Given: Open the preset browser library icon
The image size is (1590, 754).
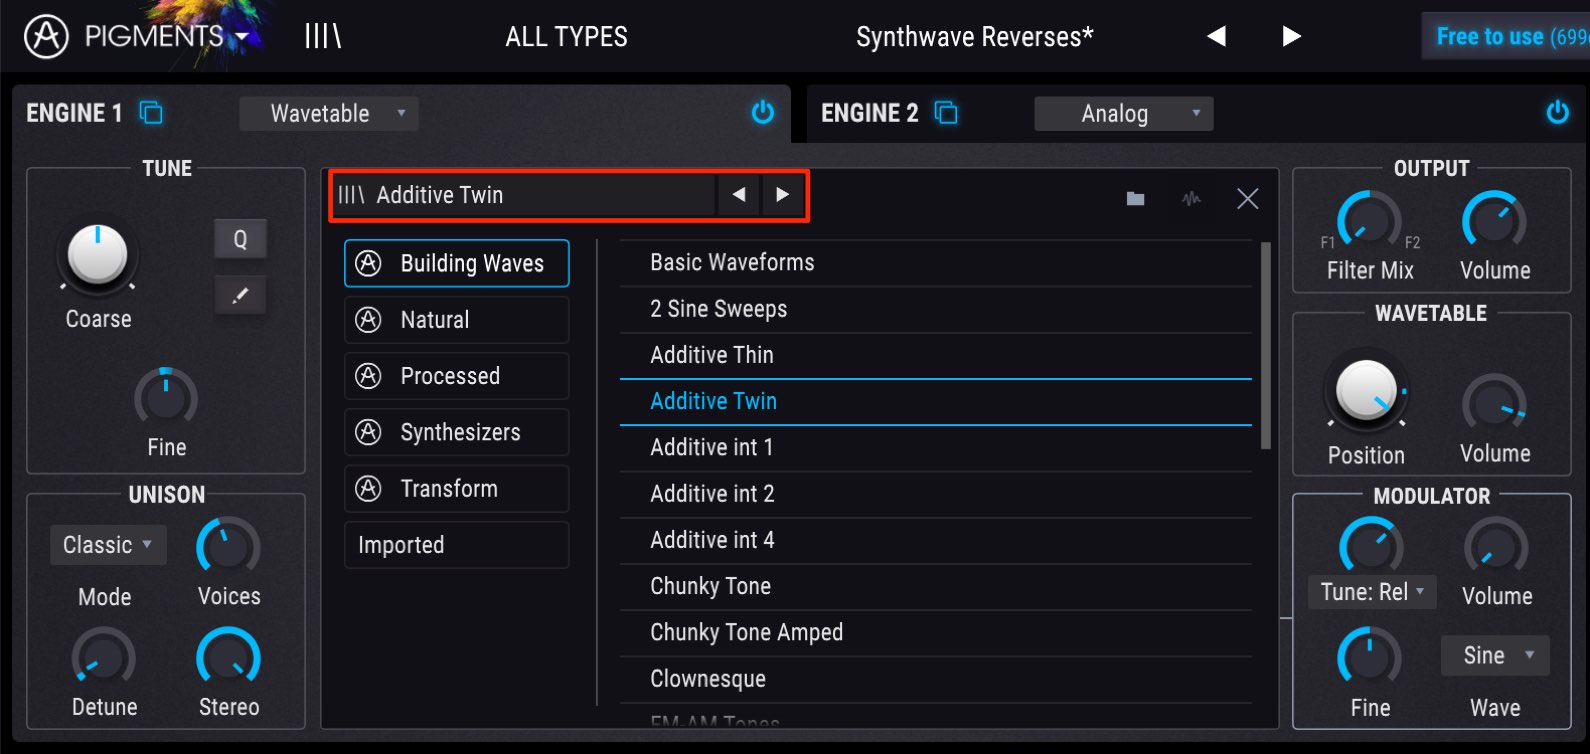Looking at the screenshot, I should pyautogui.click(x=323, y=37).
